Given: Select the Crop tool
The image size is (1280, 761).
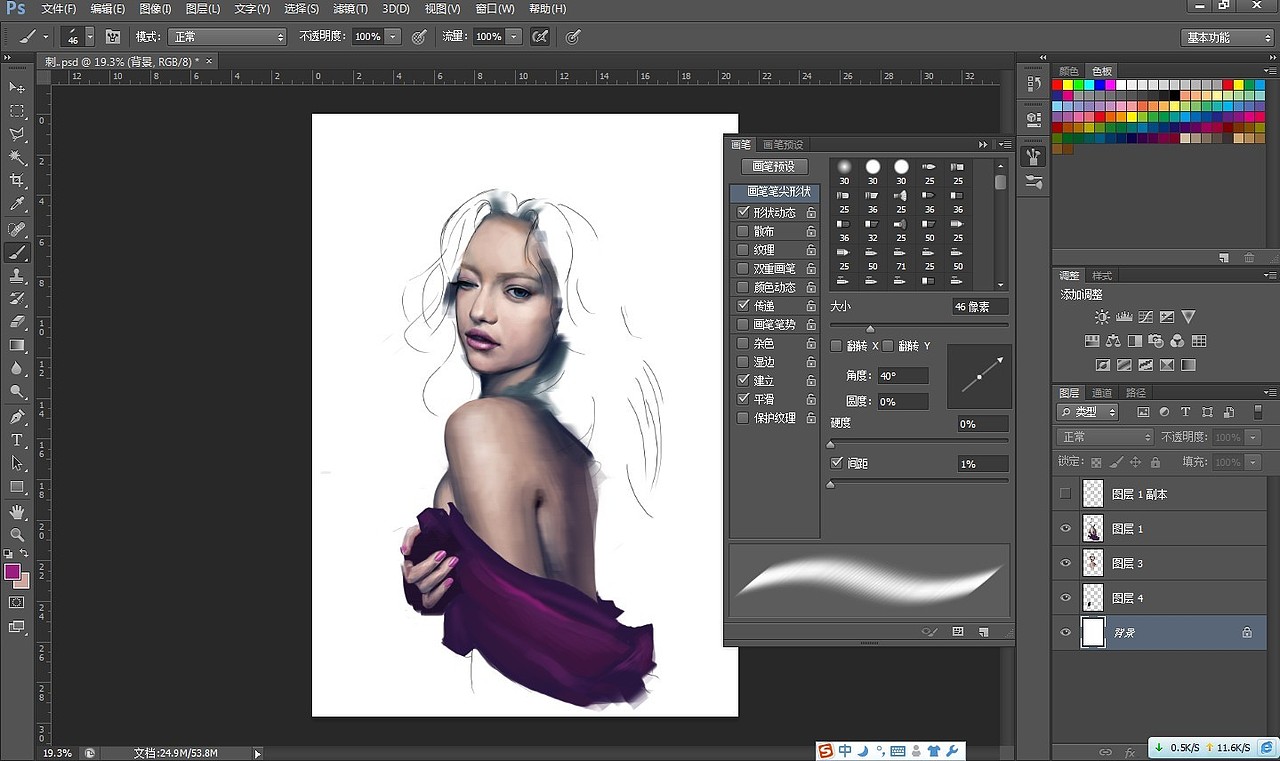Looking at the screenshot, I should (x=17, y=181).
